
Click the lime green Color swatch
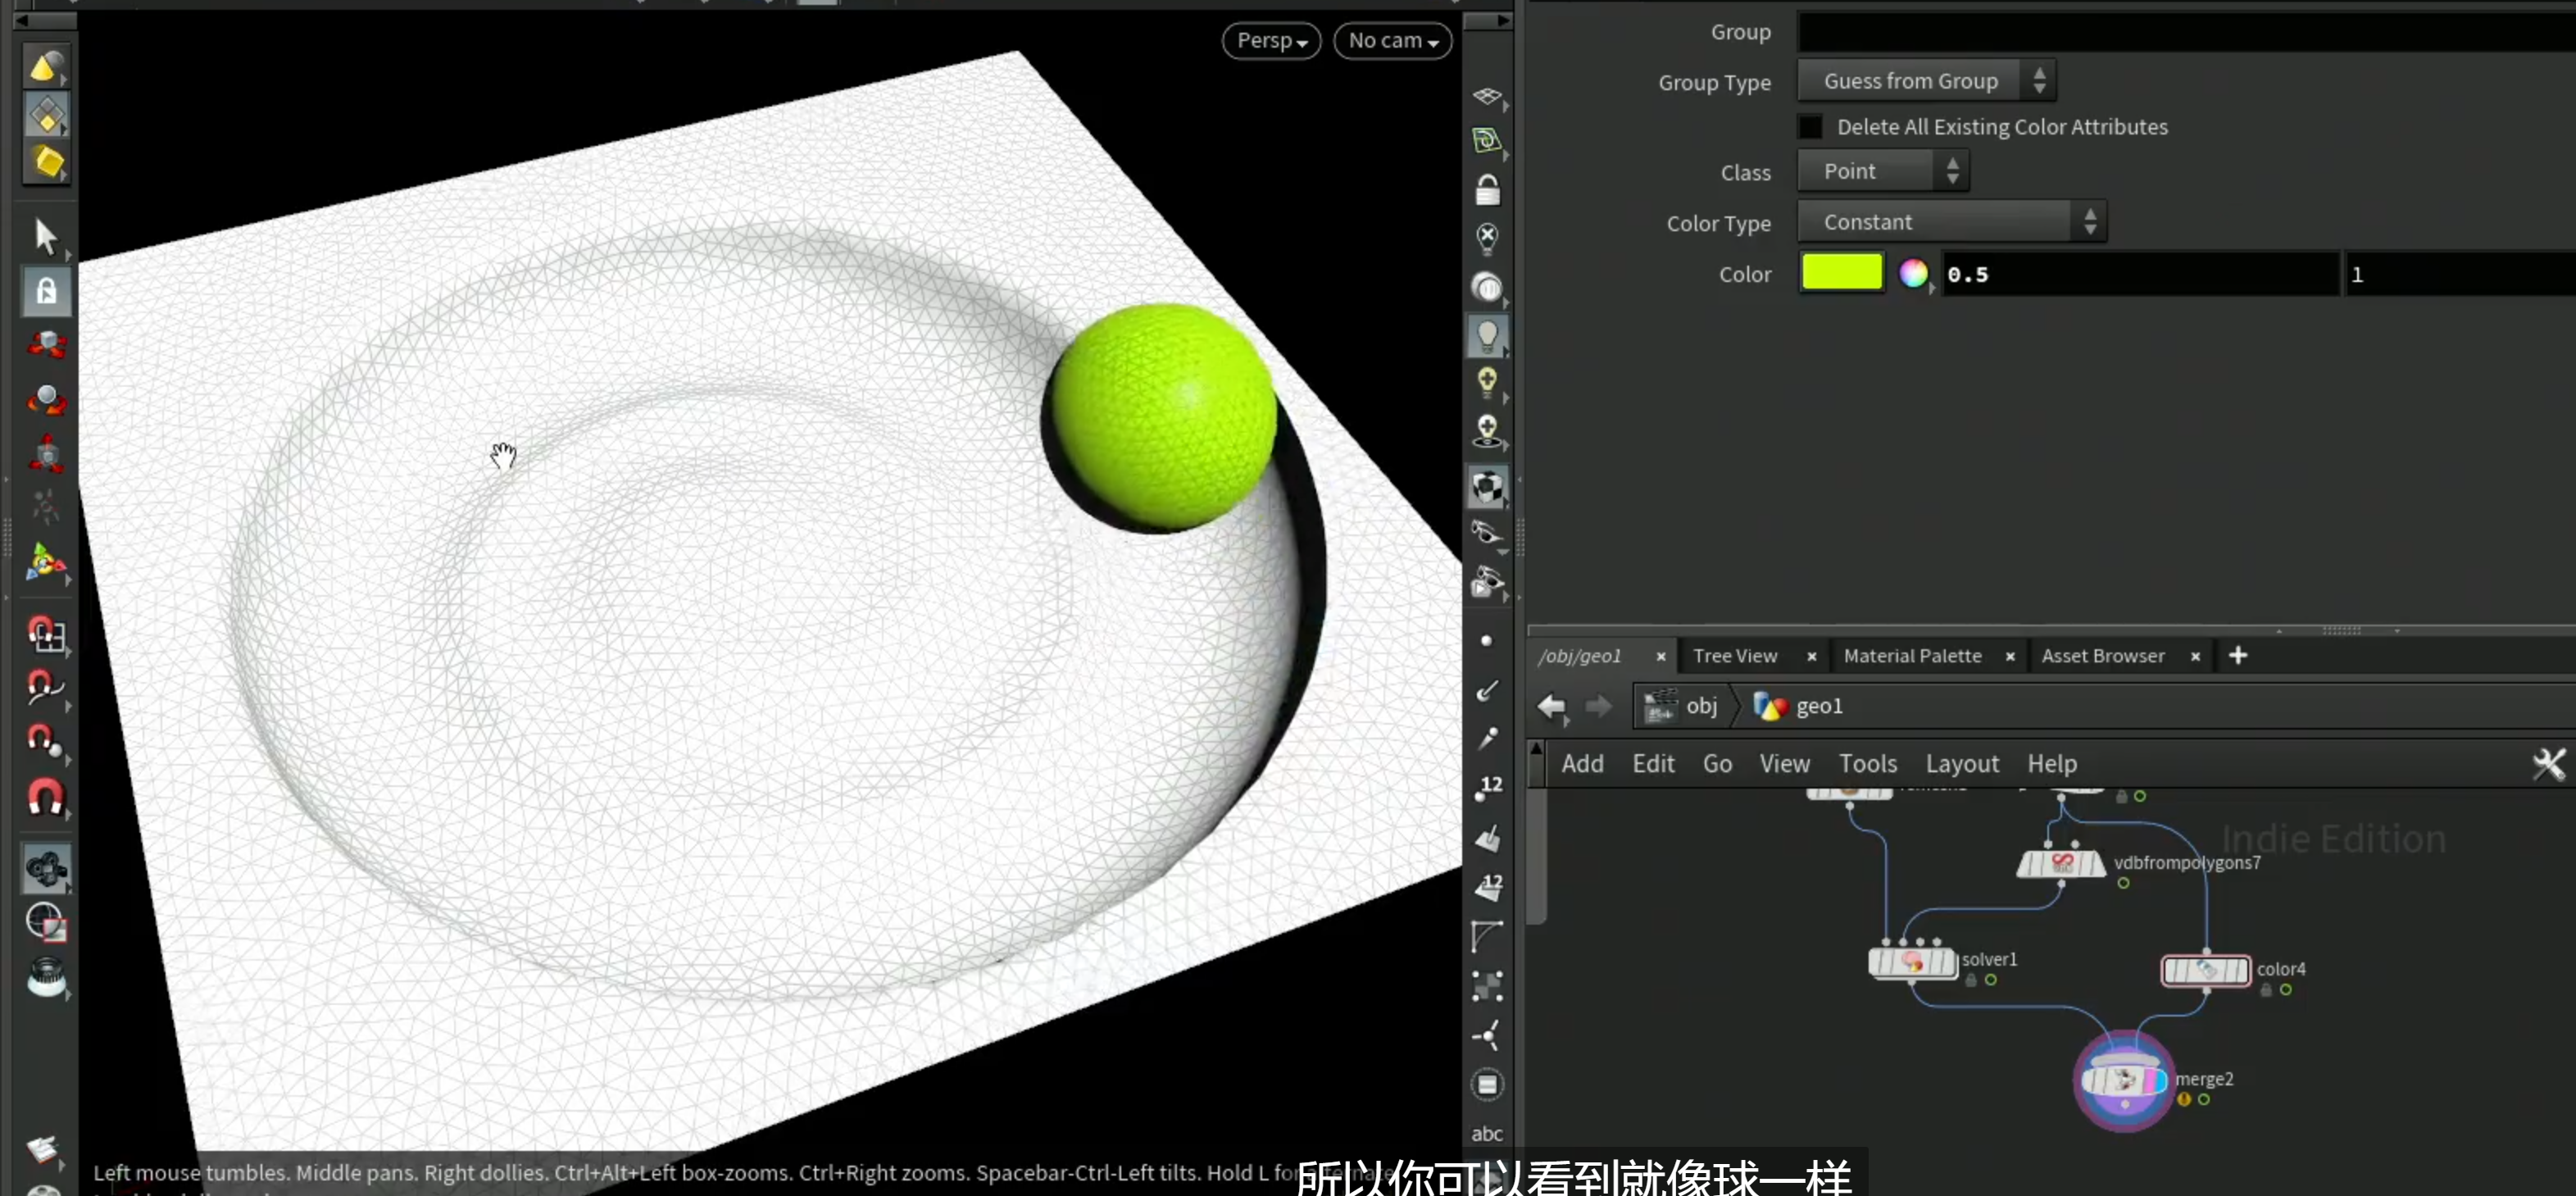(1841, 273)
